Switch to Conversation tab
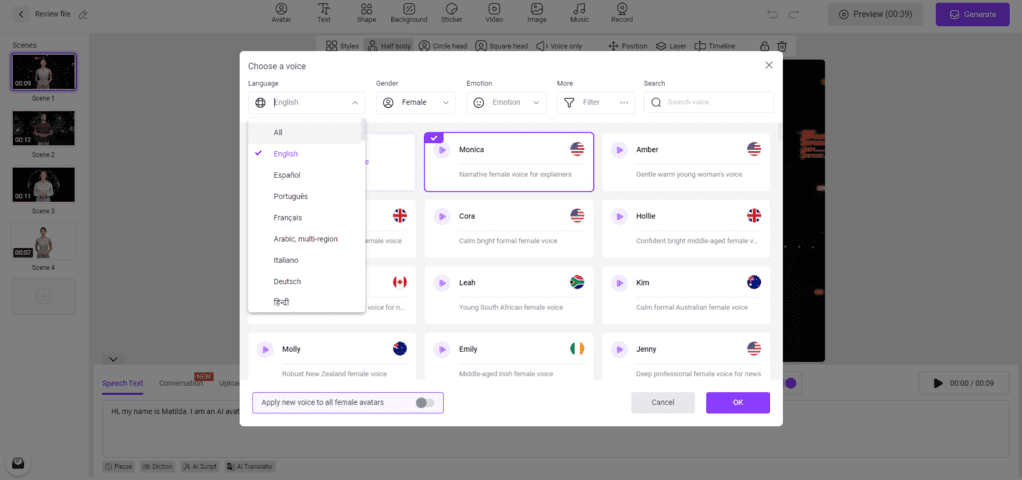Image resolution: width=1022 pixels, height=480 pixels. (x=181, y=383)
